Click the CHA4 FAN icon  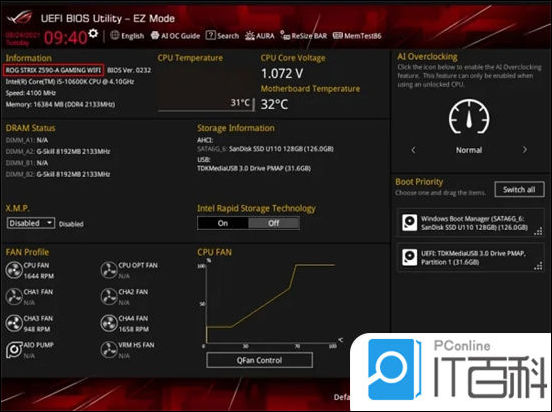[109, 323]
